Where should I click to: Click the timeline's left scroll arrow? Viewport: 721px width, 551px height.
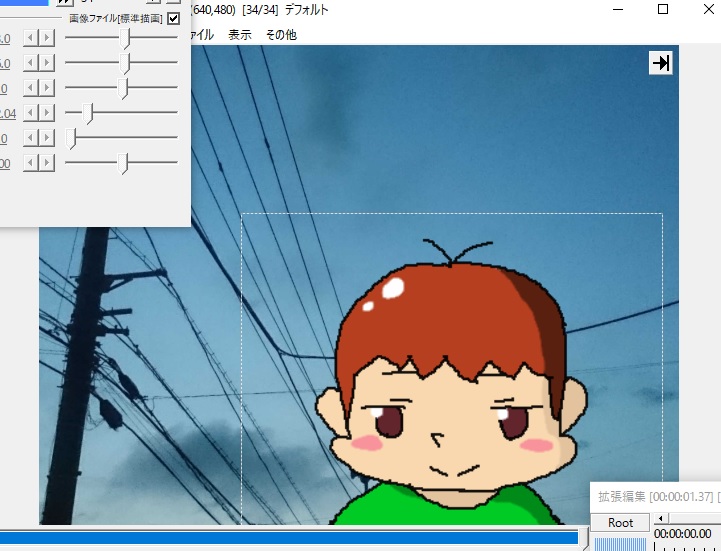coord(661,519)
